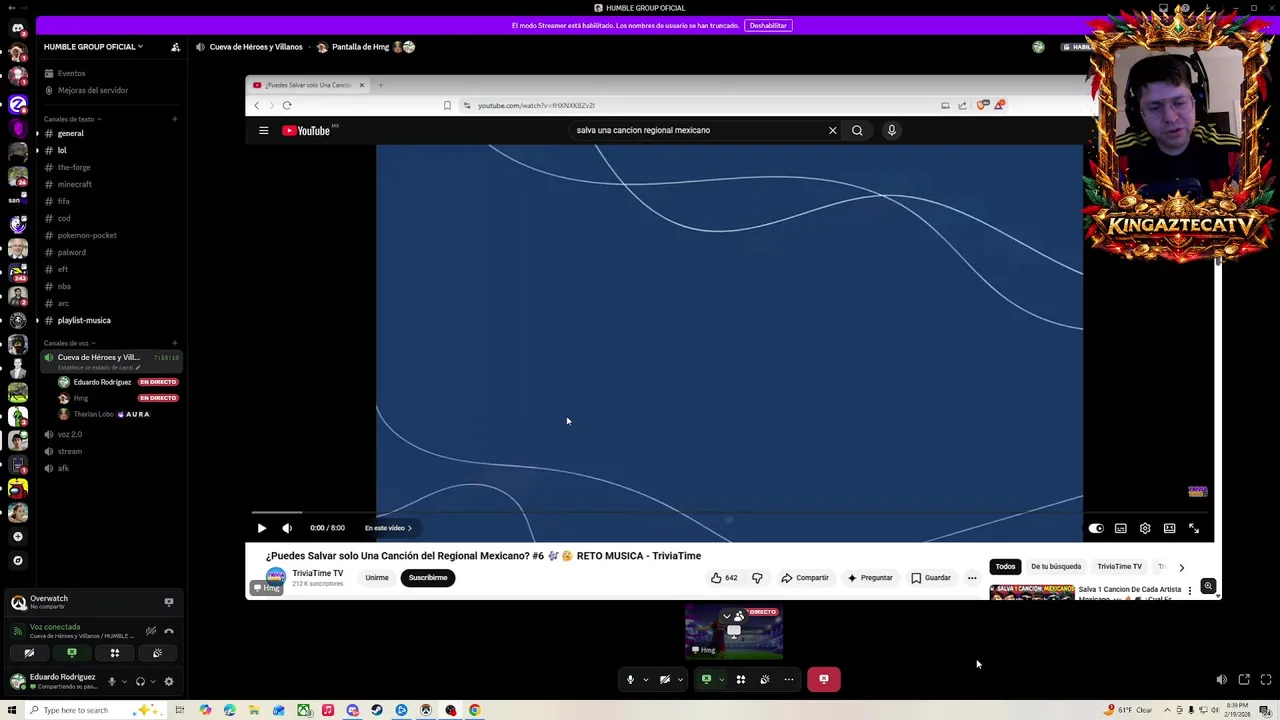Deafen with headphones icon
The width and height of the screenshot is (1280, 720).
click(140, 682)
